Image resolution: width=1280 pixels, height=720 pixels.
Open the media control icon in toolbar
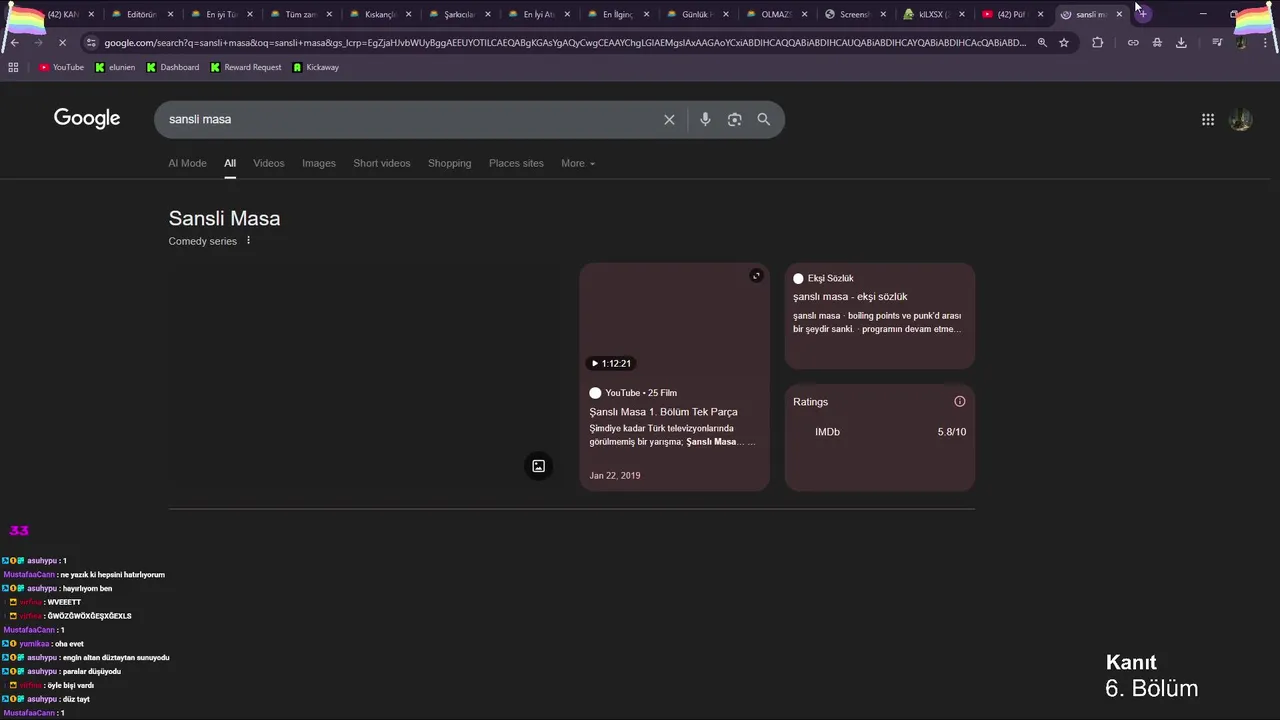[x=1217, y=43]
